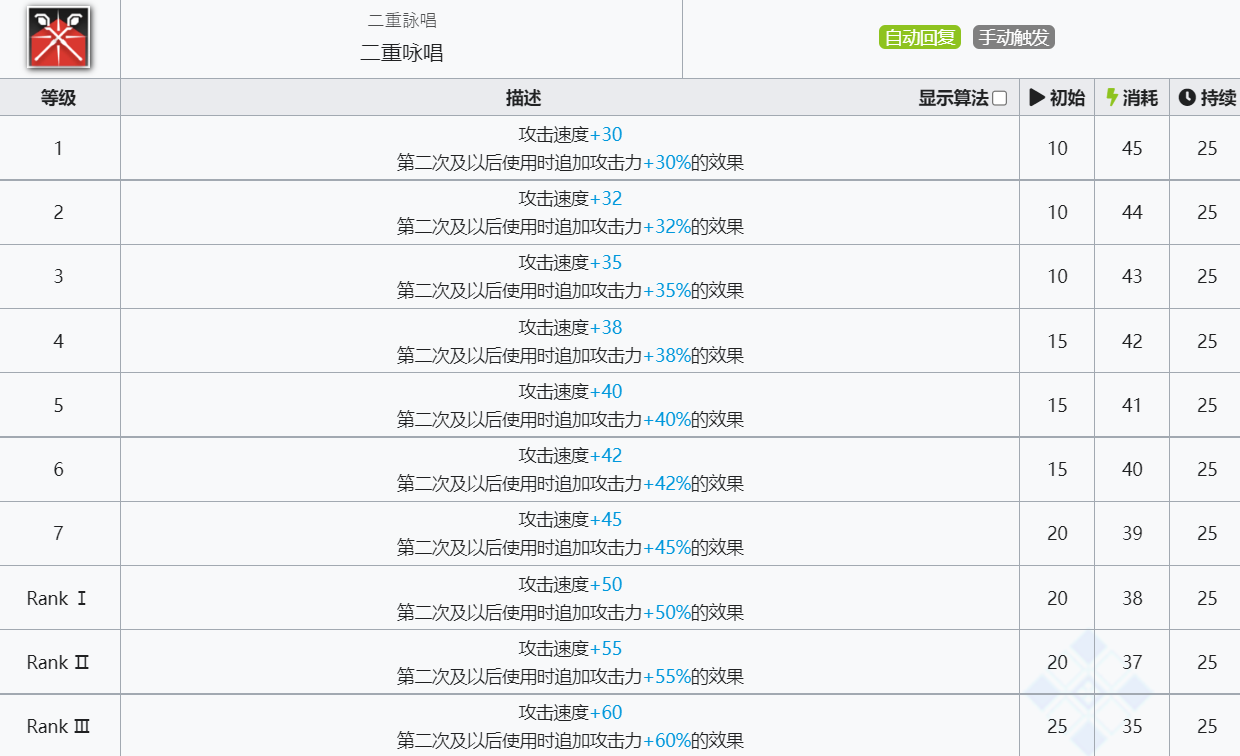Click the 攻击力+45% effect line
The image size is (1240, 756).
tap(570, 547)
